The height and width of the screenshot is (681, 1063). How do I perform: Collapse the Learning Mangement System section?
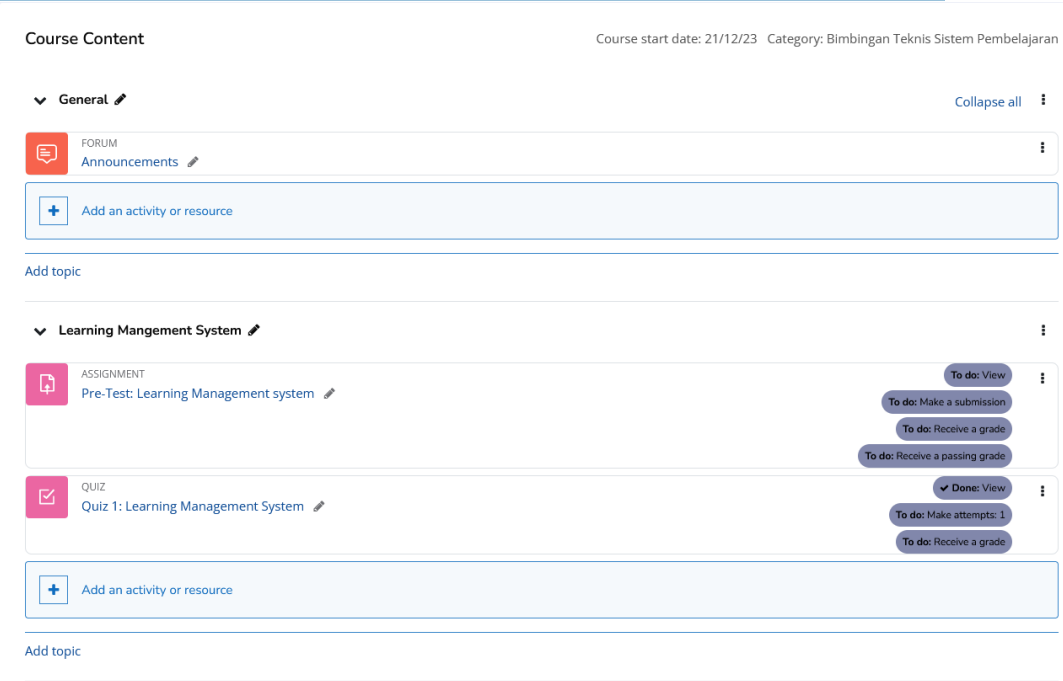40,331
